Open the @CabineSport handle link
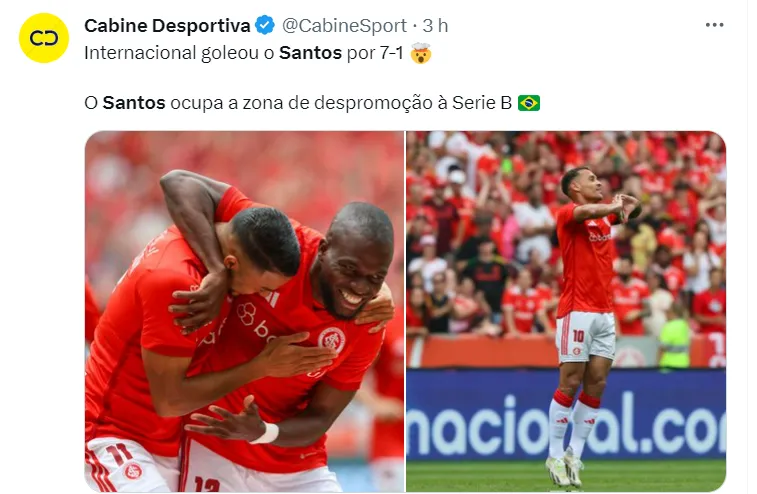Viewport: 757px width, 494px height. 344,26
